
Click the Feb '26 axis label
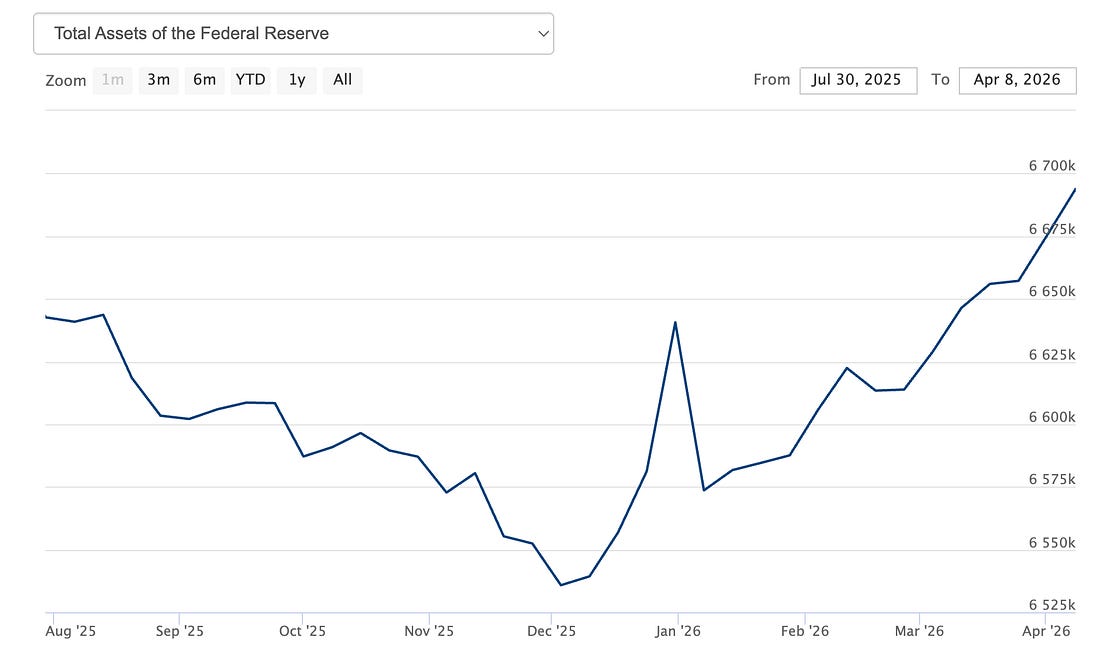805,631
